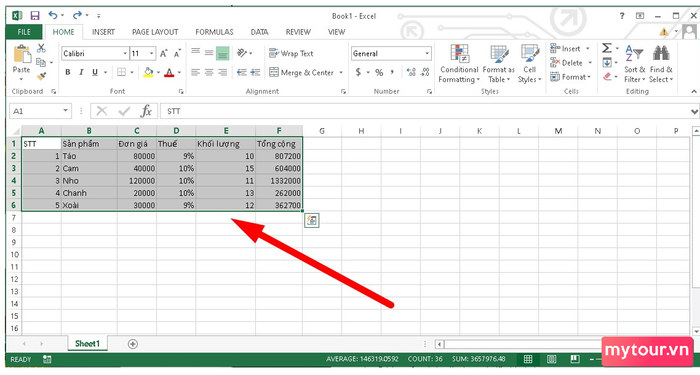Decrease font size with smaller A icon

point(177,54)
